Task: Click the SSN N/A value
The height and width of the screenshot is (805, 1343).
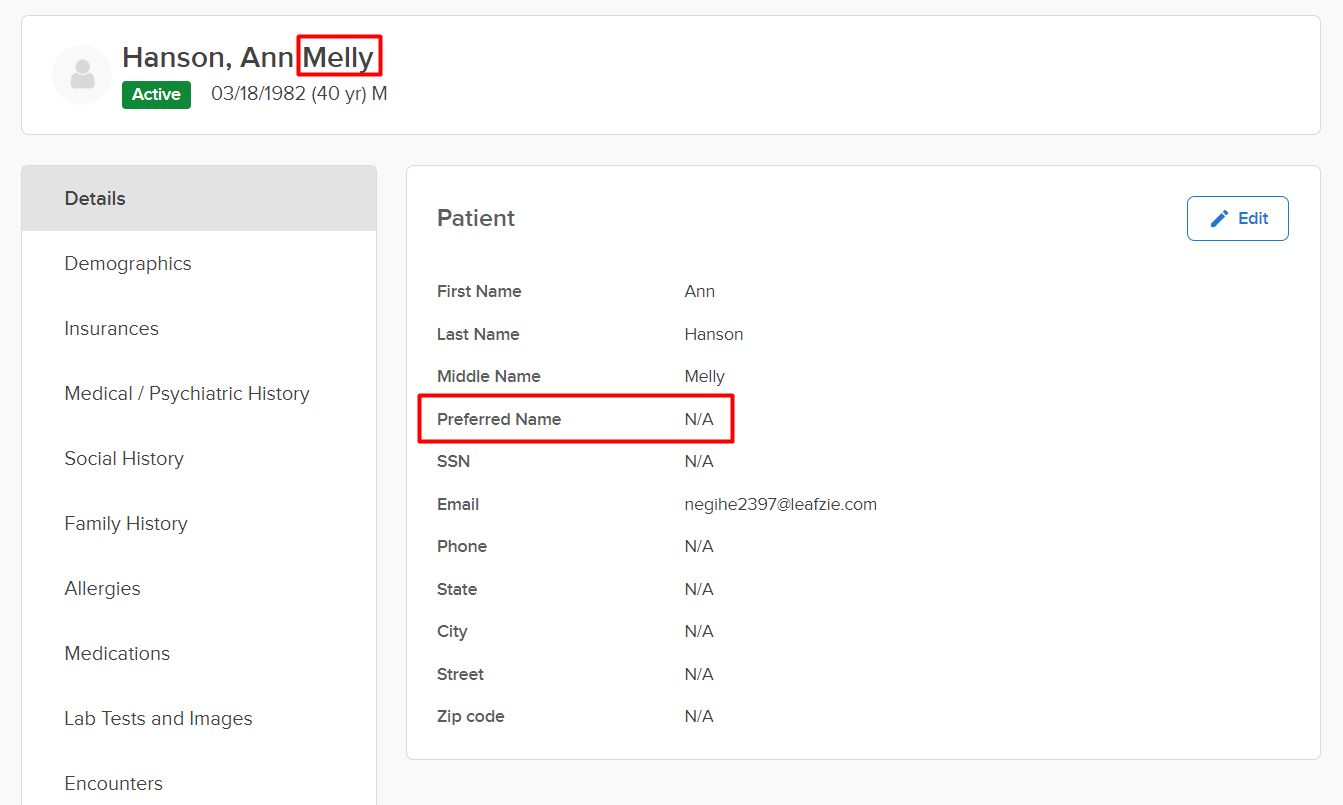Action: (699, 461)
